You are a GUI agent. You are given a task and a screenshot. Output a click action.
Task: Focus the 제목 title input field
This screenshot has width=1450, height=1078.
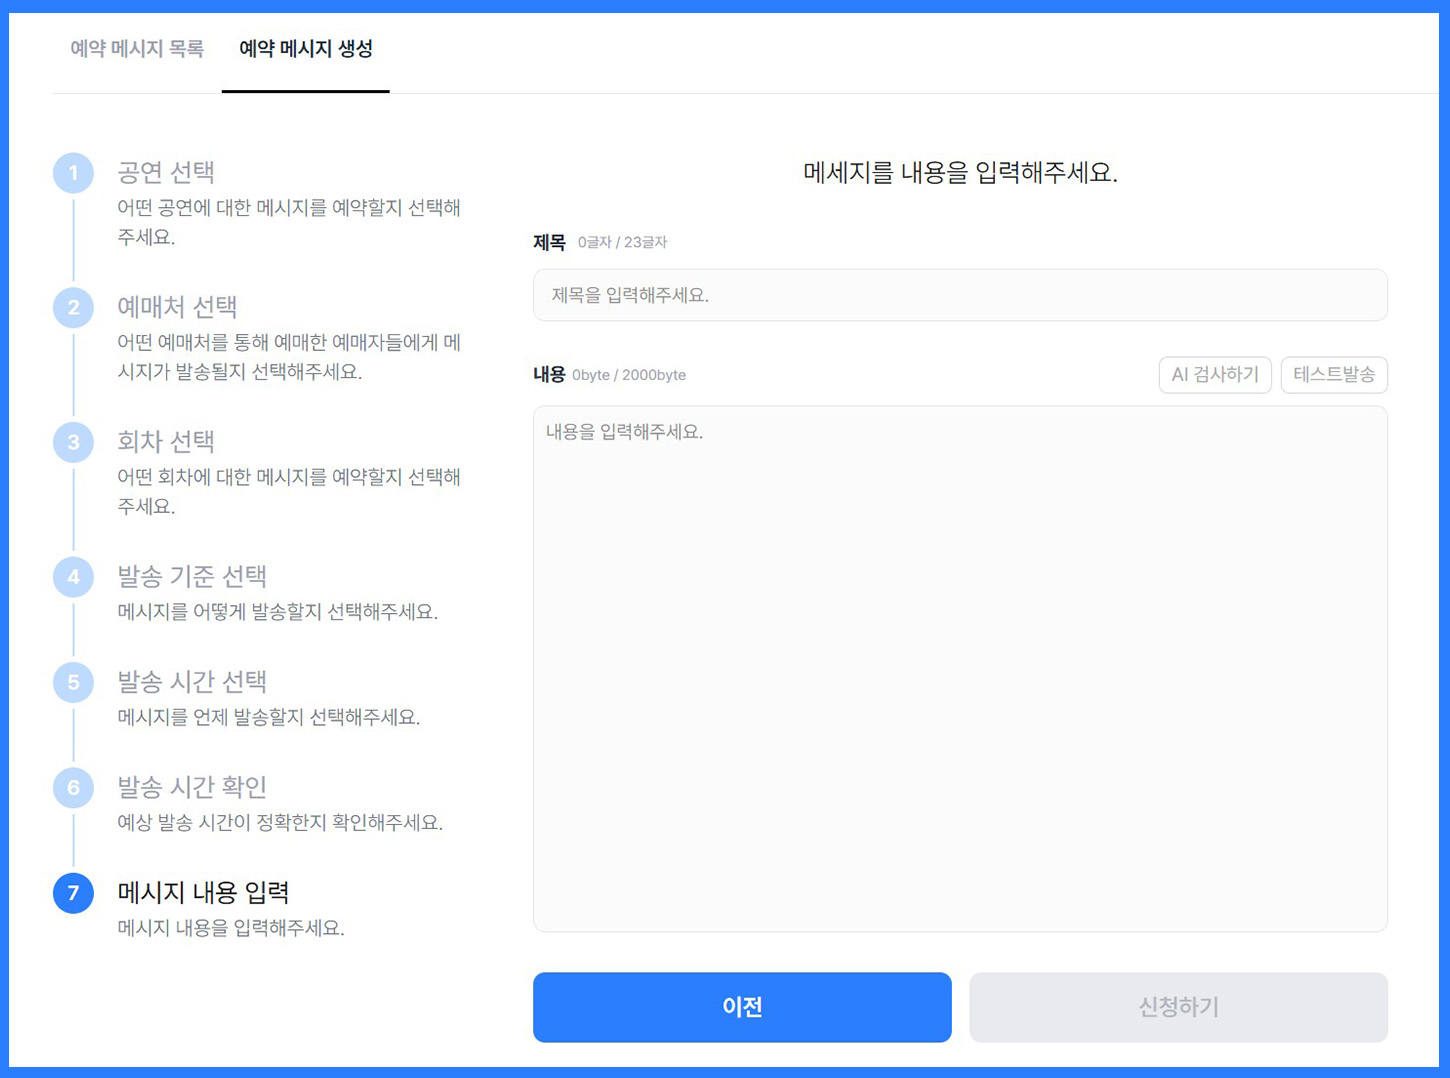click(960, 295)
